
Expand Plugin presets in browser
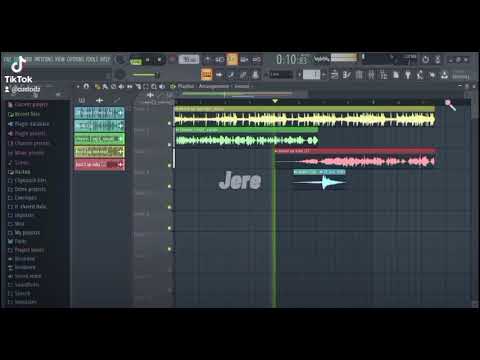click(x=27, y=134)
